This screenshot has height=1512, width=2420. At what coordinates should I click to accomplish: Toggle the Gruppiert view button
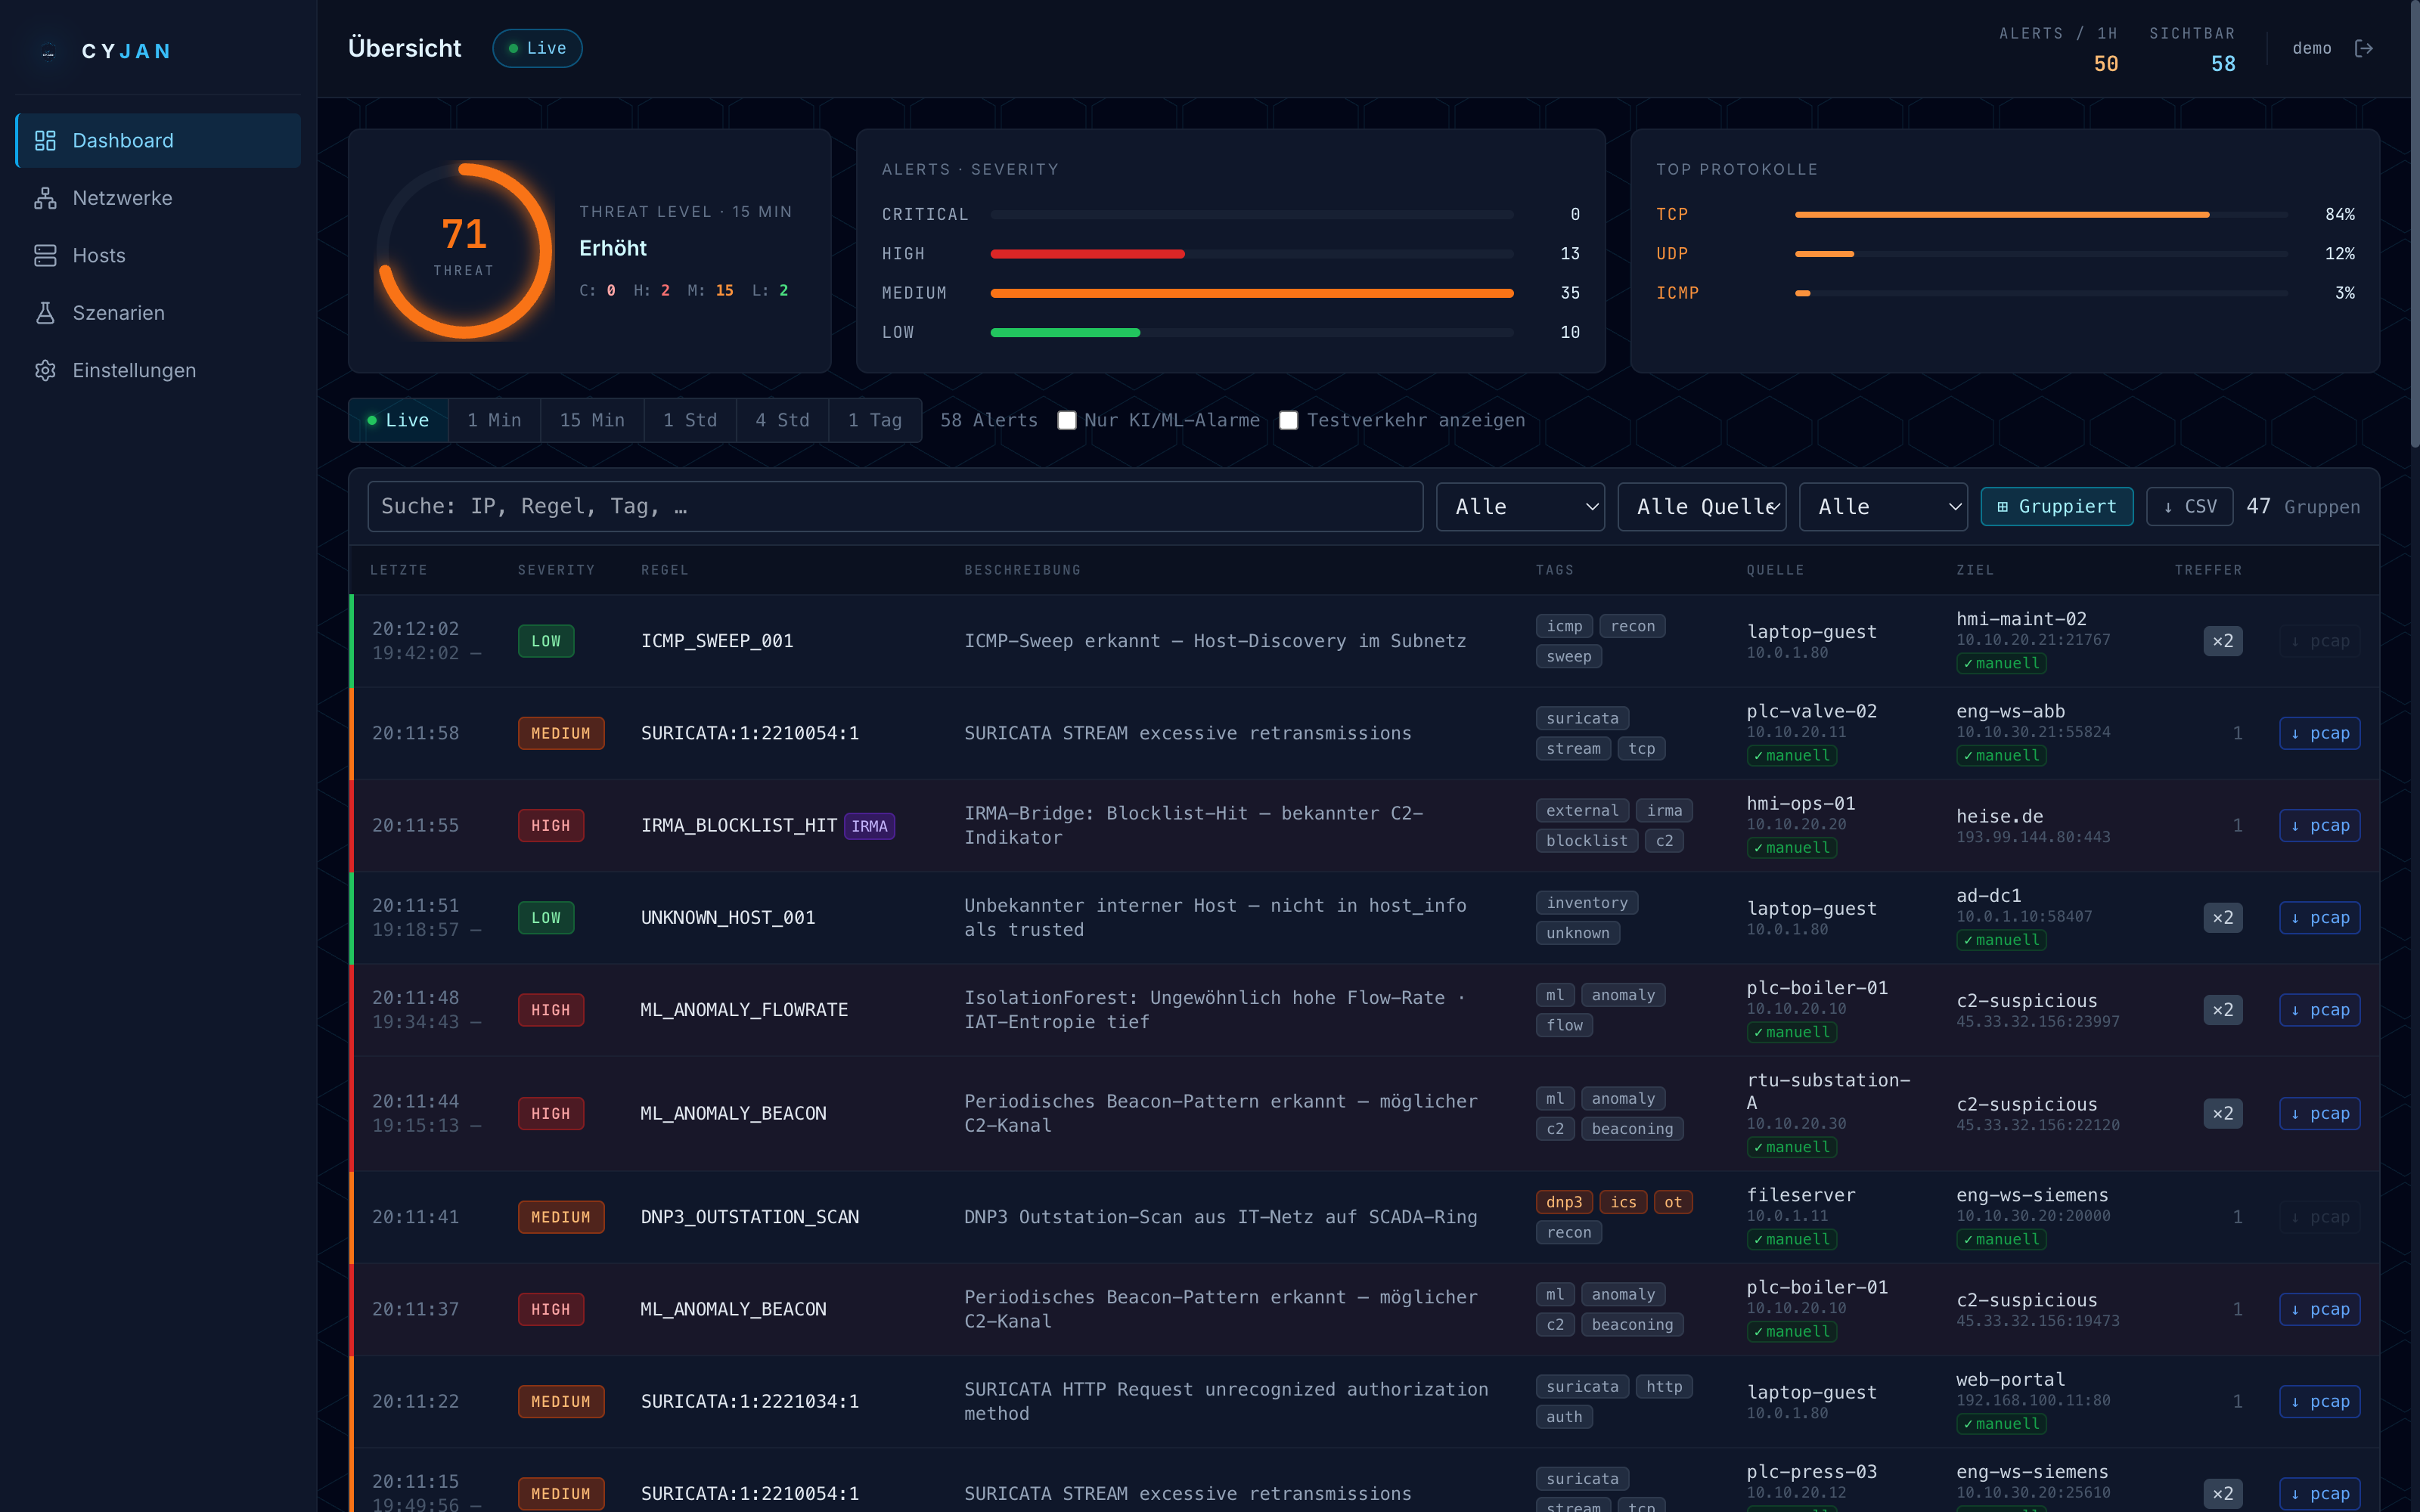coord(2056,506)
